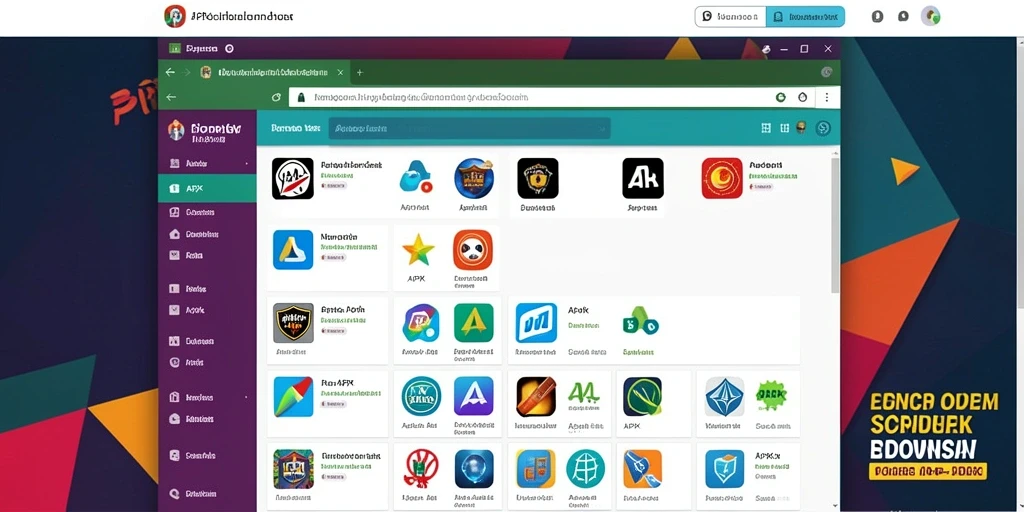Expand the first sidebar item arrow
This screenshot has width=1024, height=512.
(x=246, y=163)
